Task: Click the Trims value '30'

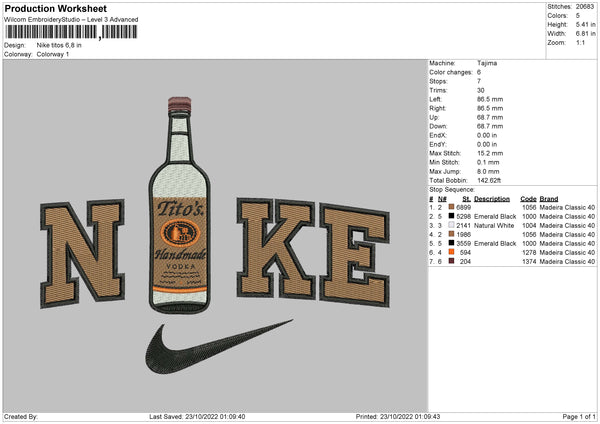Action: coord(481,90)
